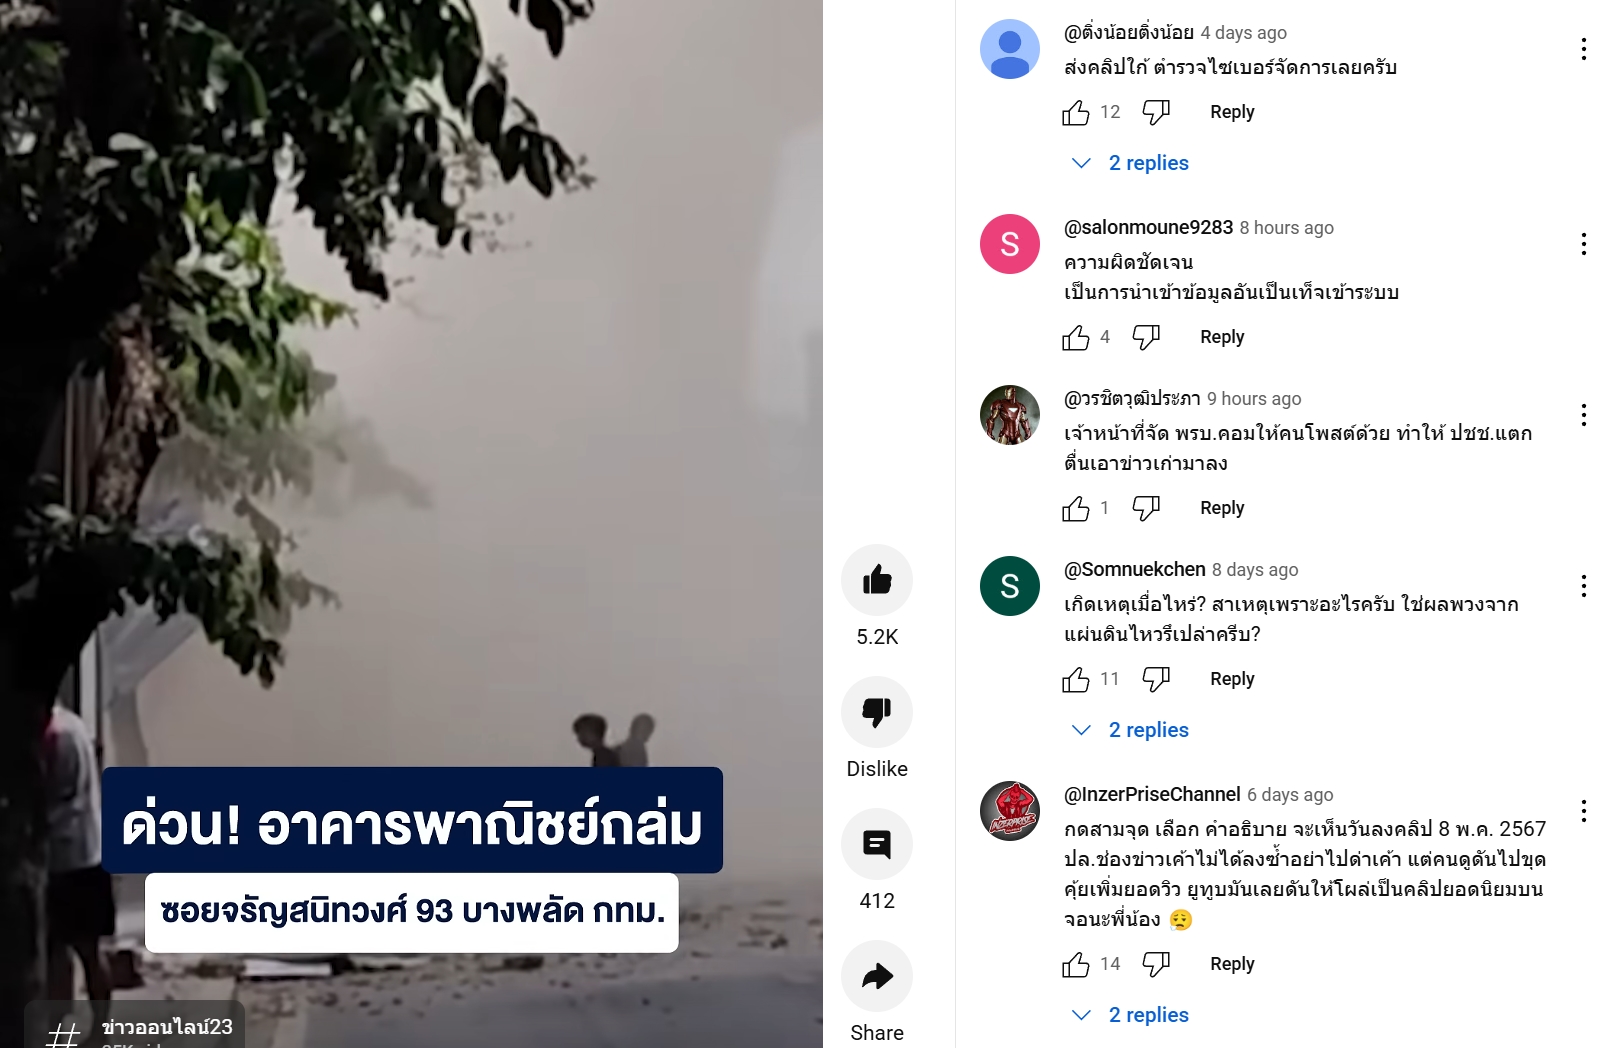Open the @InzerPriseChannel profile avatar
This screenshot has width=1614, height=1048.
[x=1010, y=811]
